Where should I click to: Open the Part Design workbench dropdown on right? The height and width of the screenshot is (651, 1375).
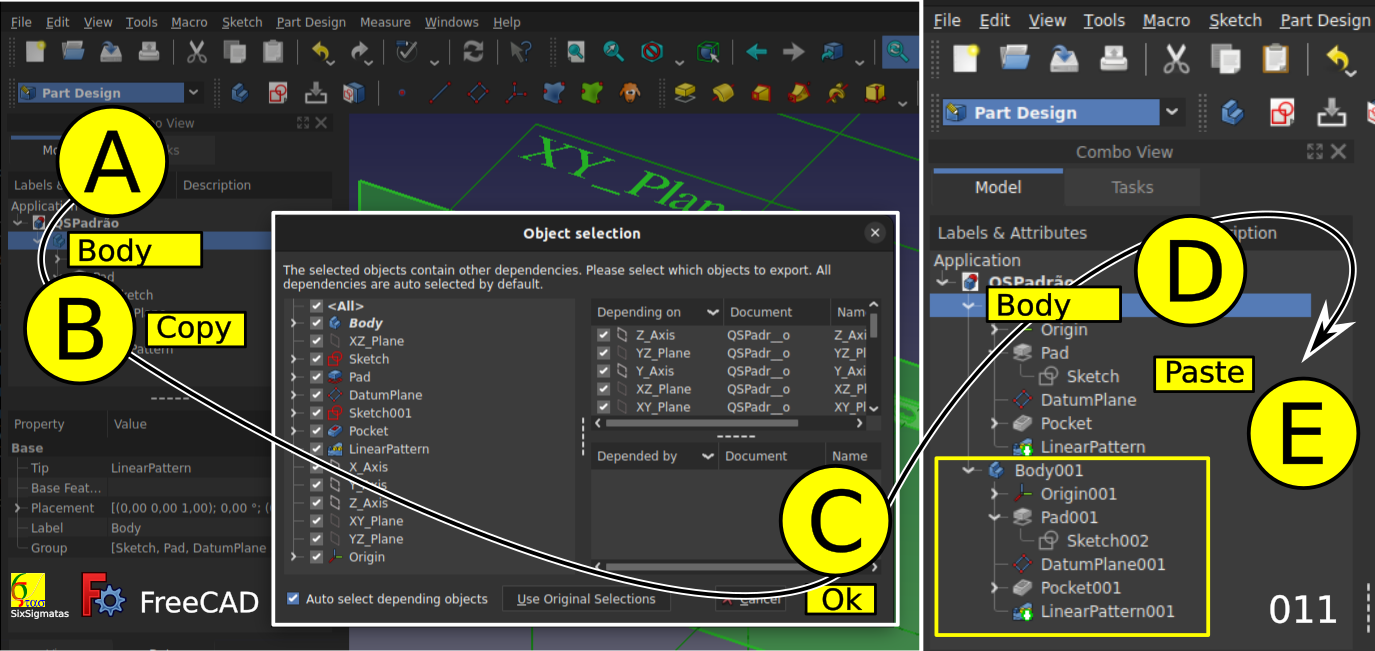(x=1173, y=112)
